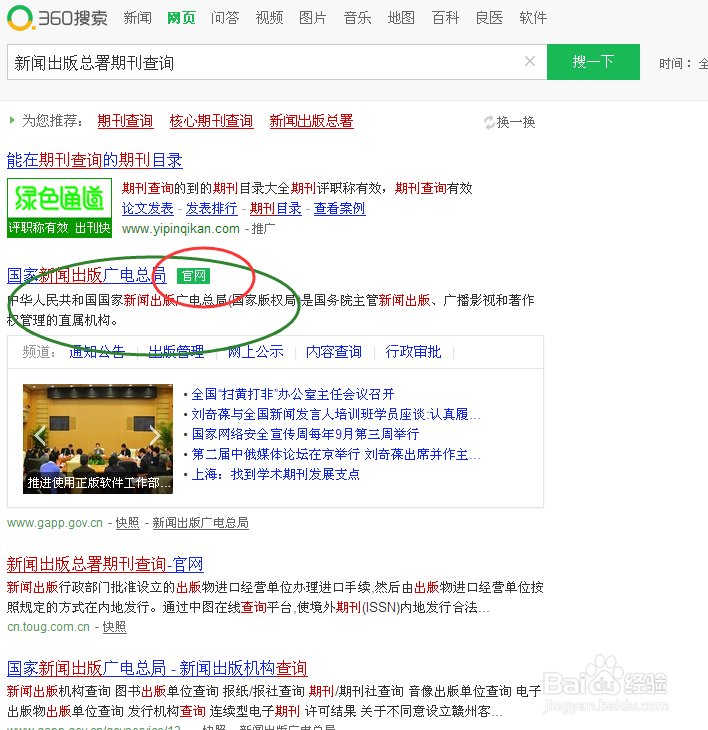The image size is (708, 730).
Task: Open 快照 for the gapp.gov.cn result
Action: pos(128,523)
